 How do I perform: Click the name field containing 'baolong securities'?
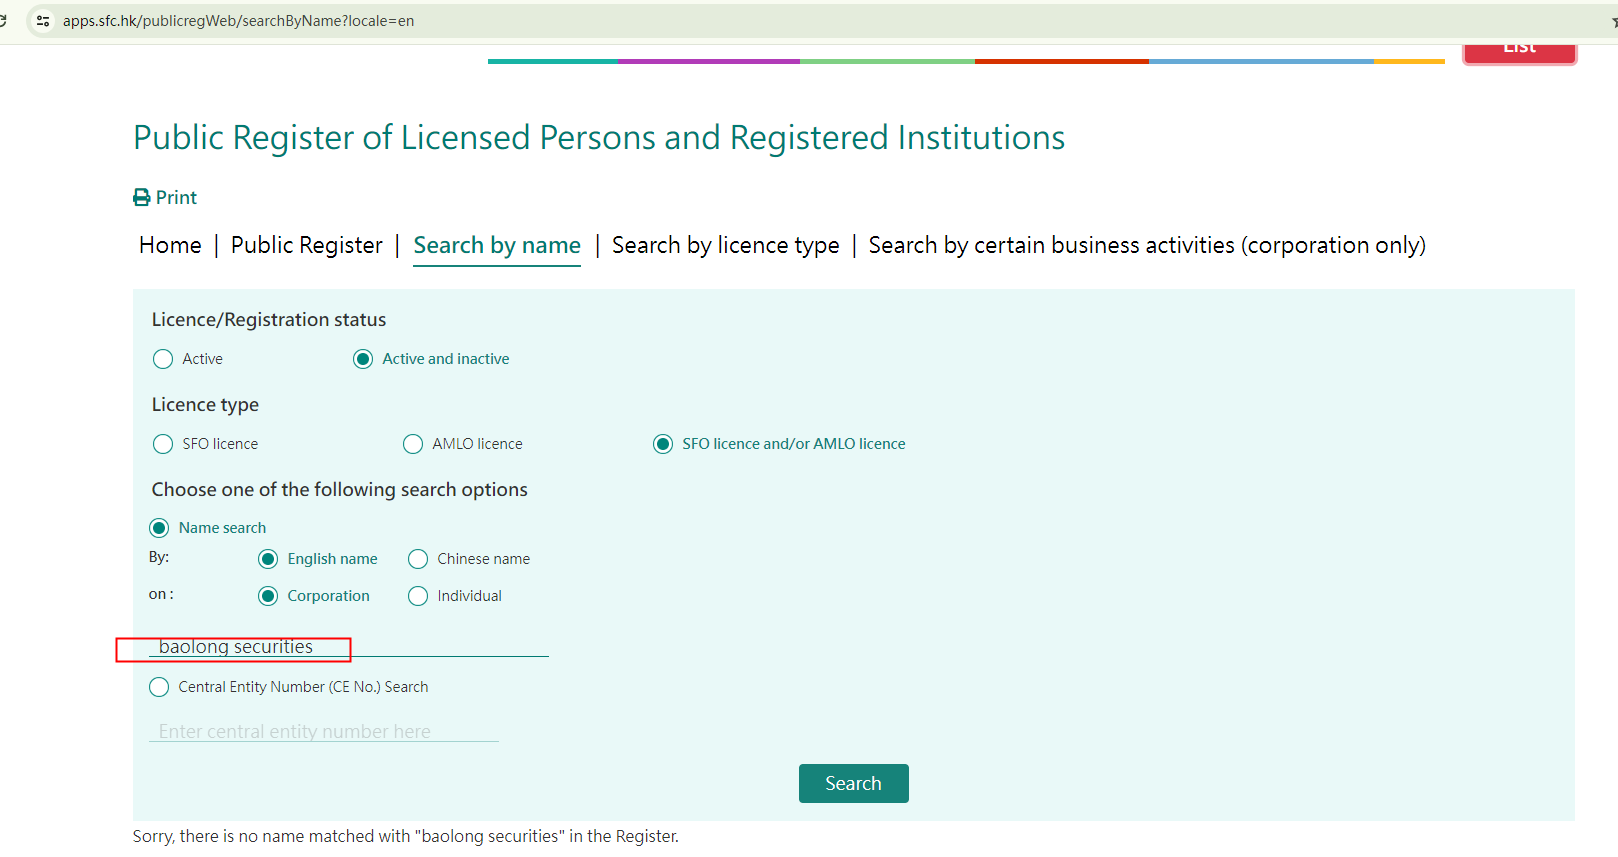point(348,647)
